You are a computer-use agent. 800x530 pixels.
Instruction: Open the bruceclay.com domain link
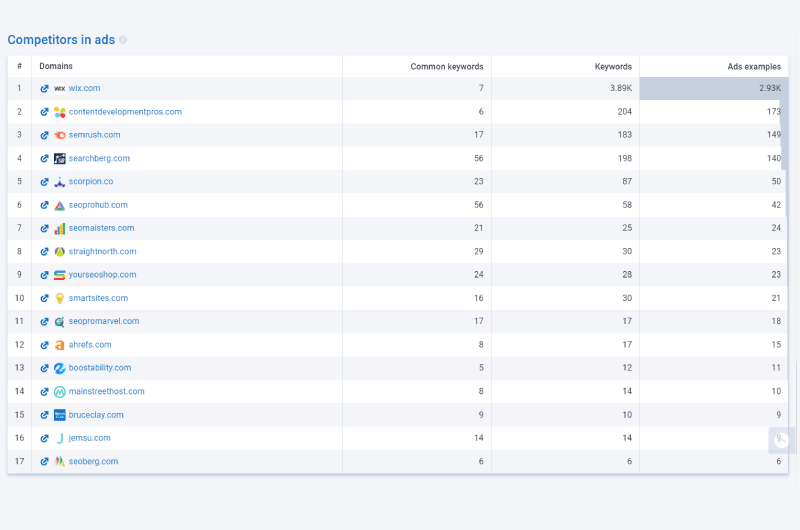point(96,415)
